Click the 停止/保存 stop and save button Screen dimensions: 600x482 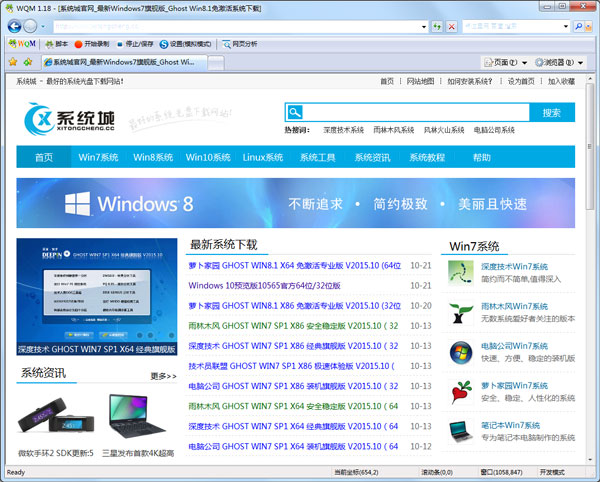click(135, 44)
